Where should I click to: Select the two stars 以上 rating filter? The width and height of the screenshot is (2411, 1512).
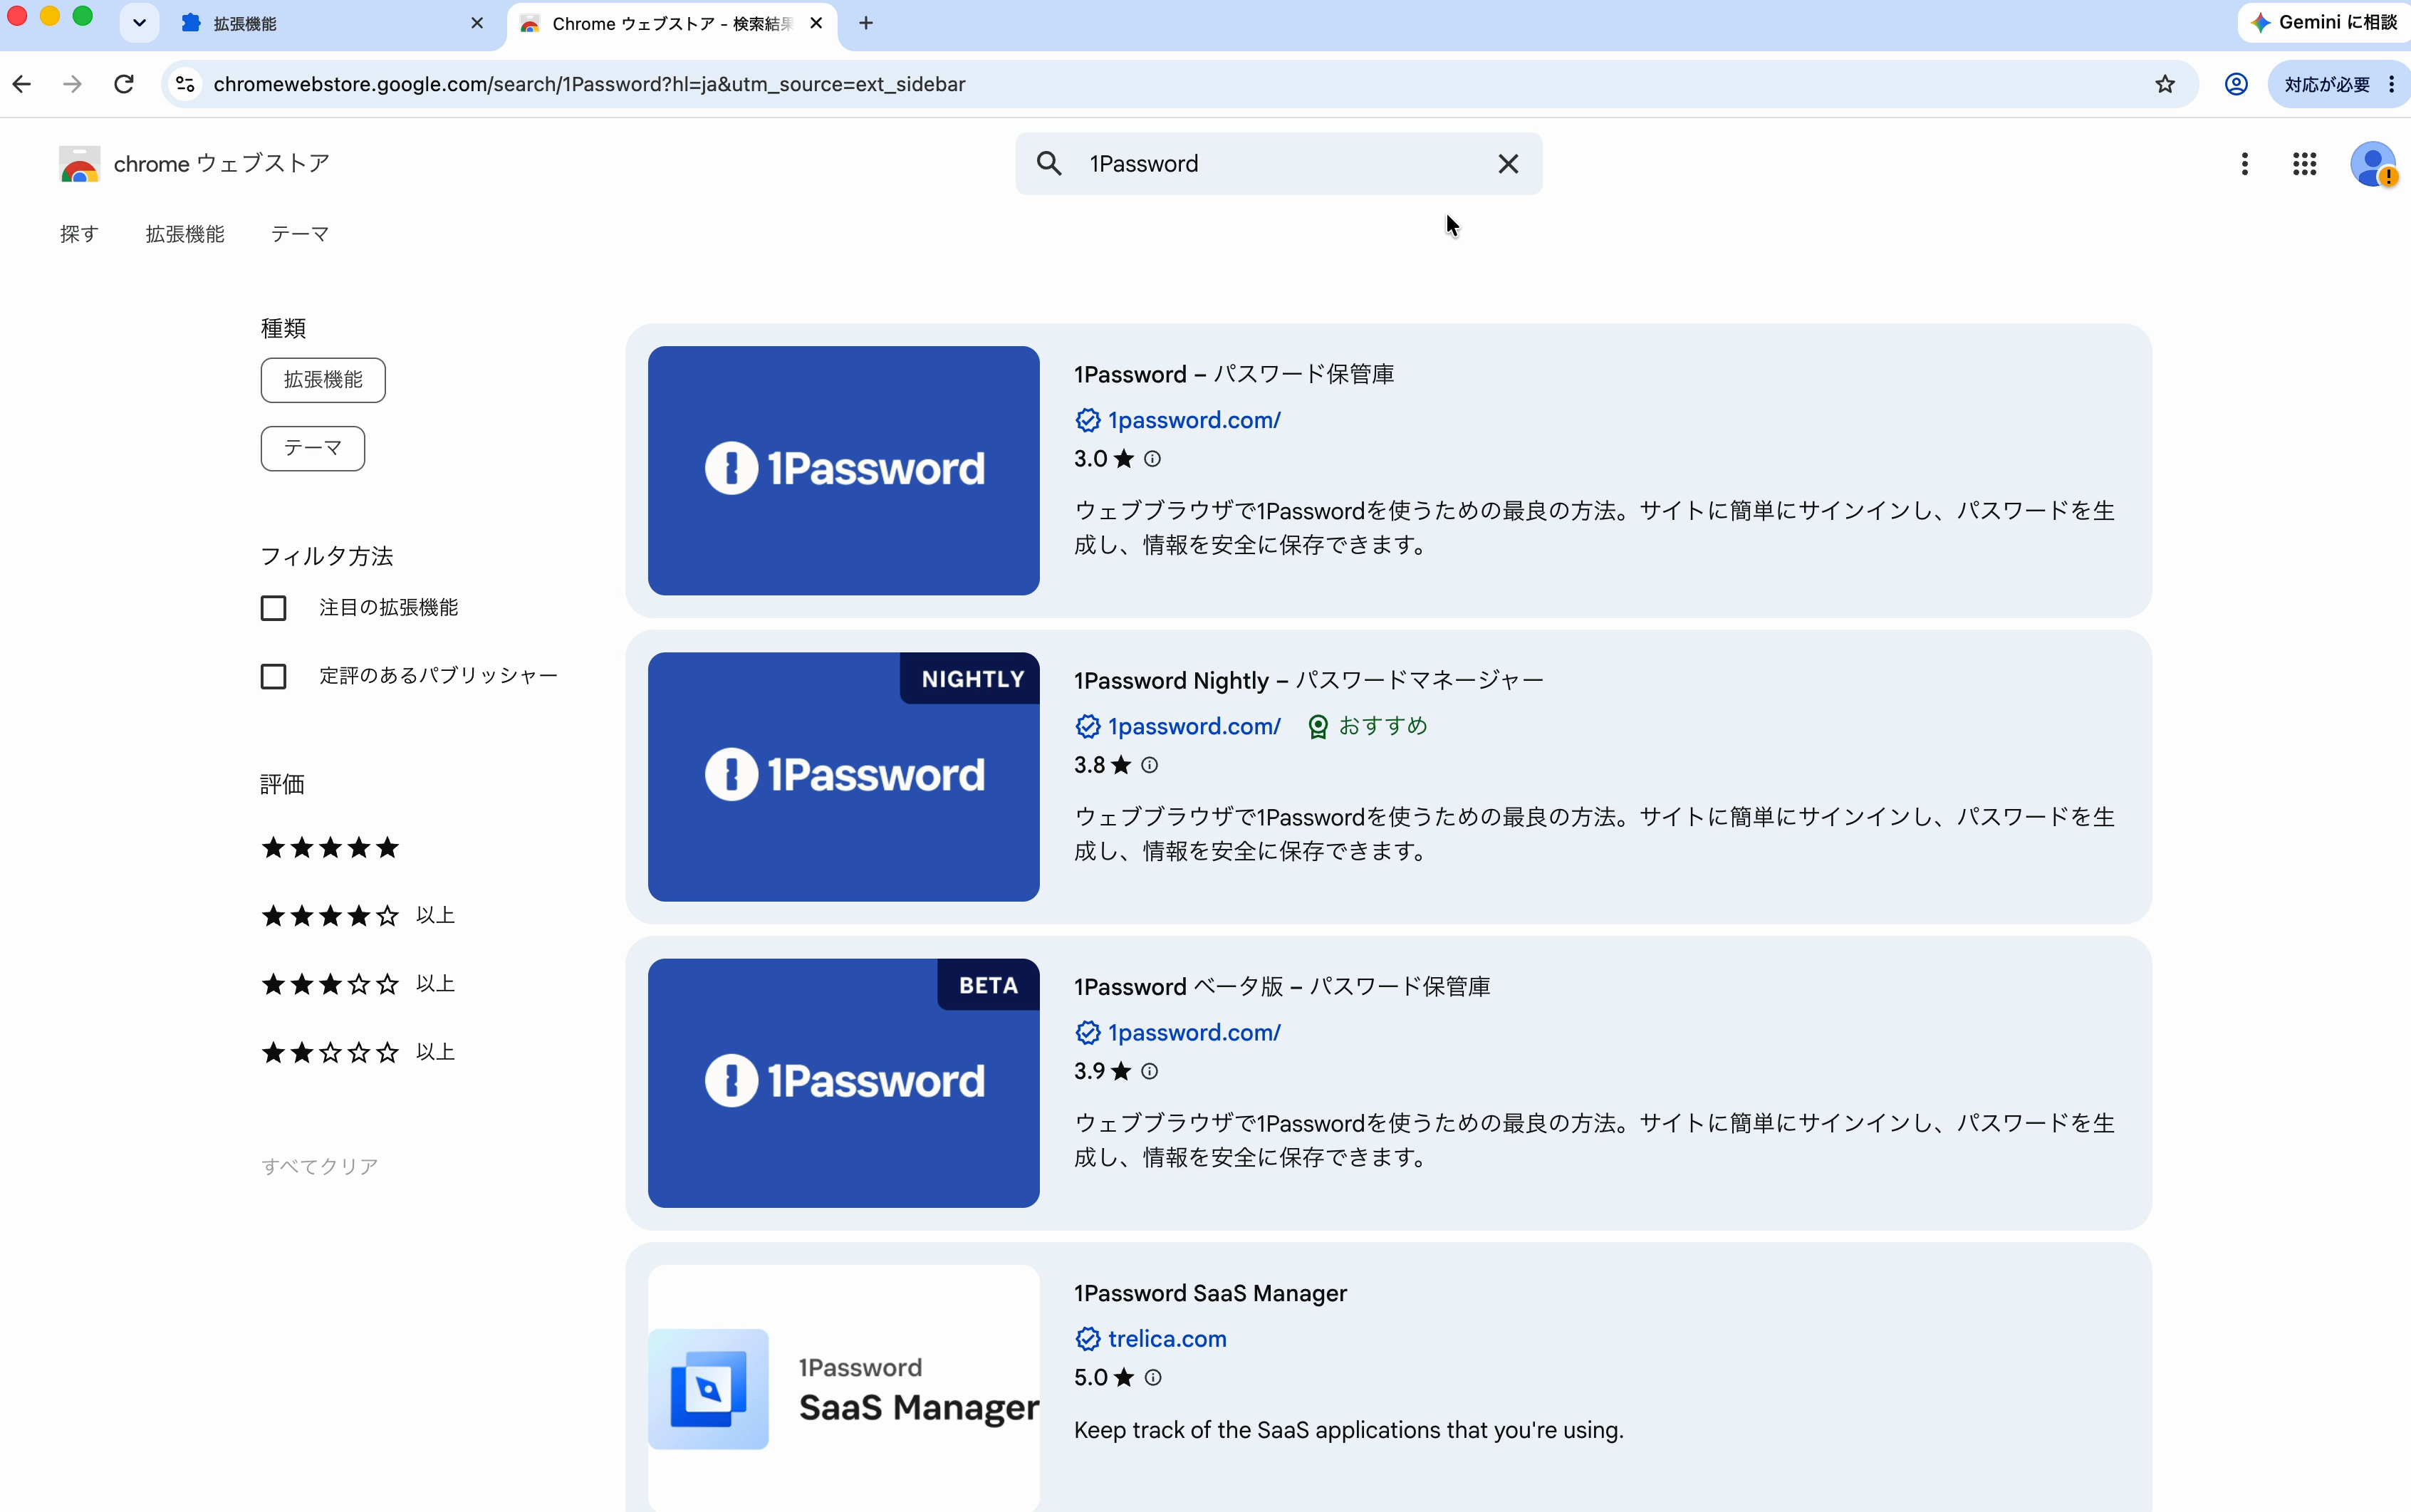(x=358, y=1052)
